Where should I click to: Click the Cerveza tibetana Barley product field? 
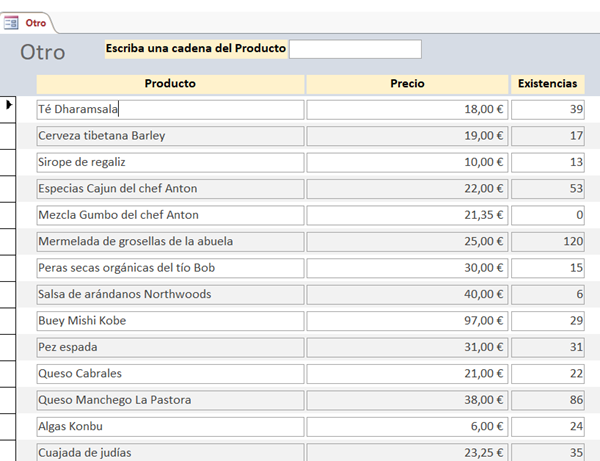tap(170, 135)
